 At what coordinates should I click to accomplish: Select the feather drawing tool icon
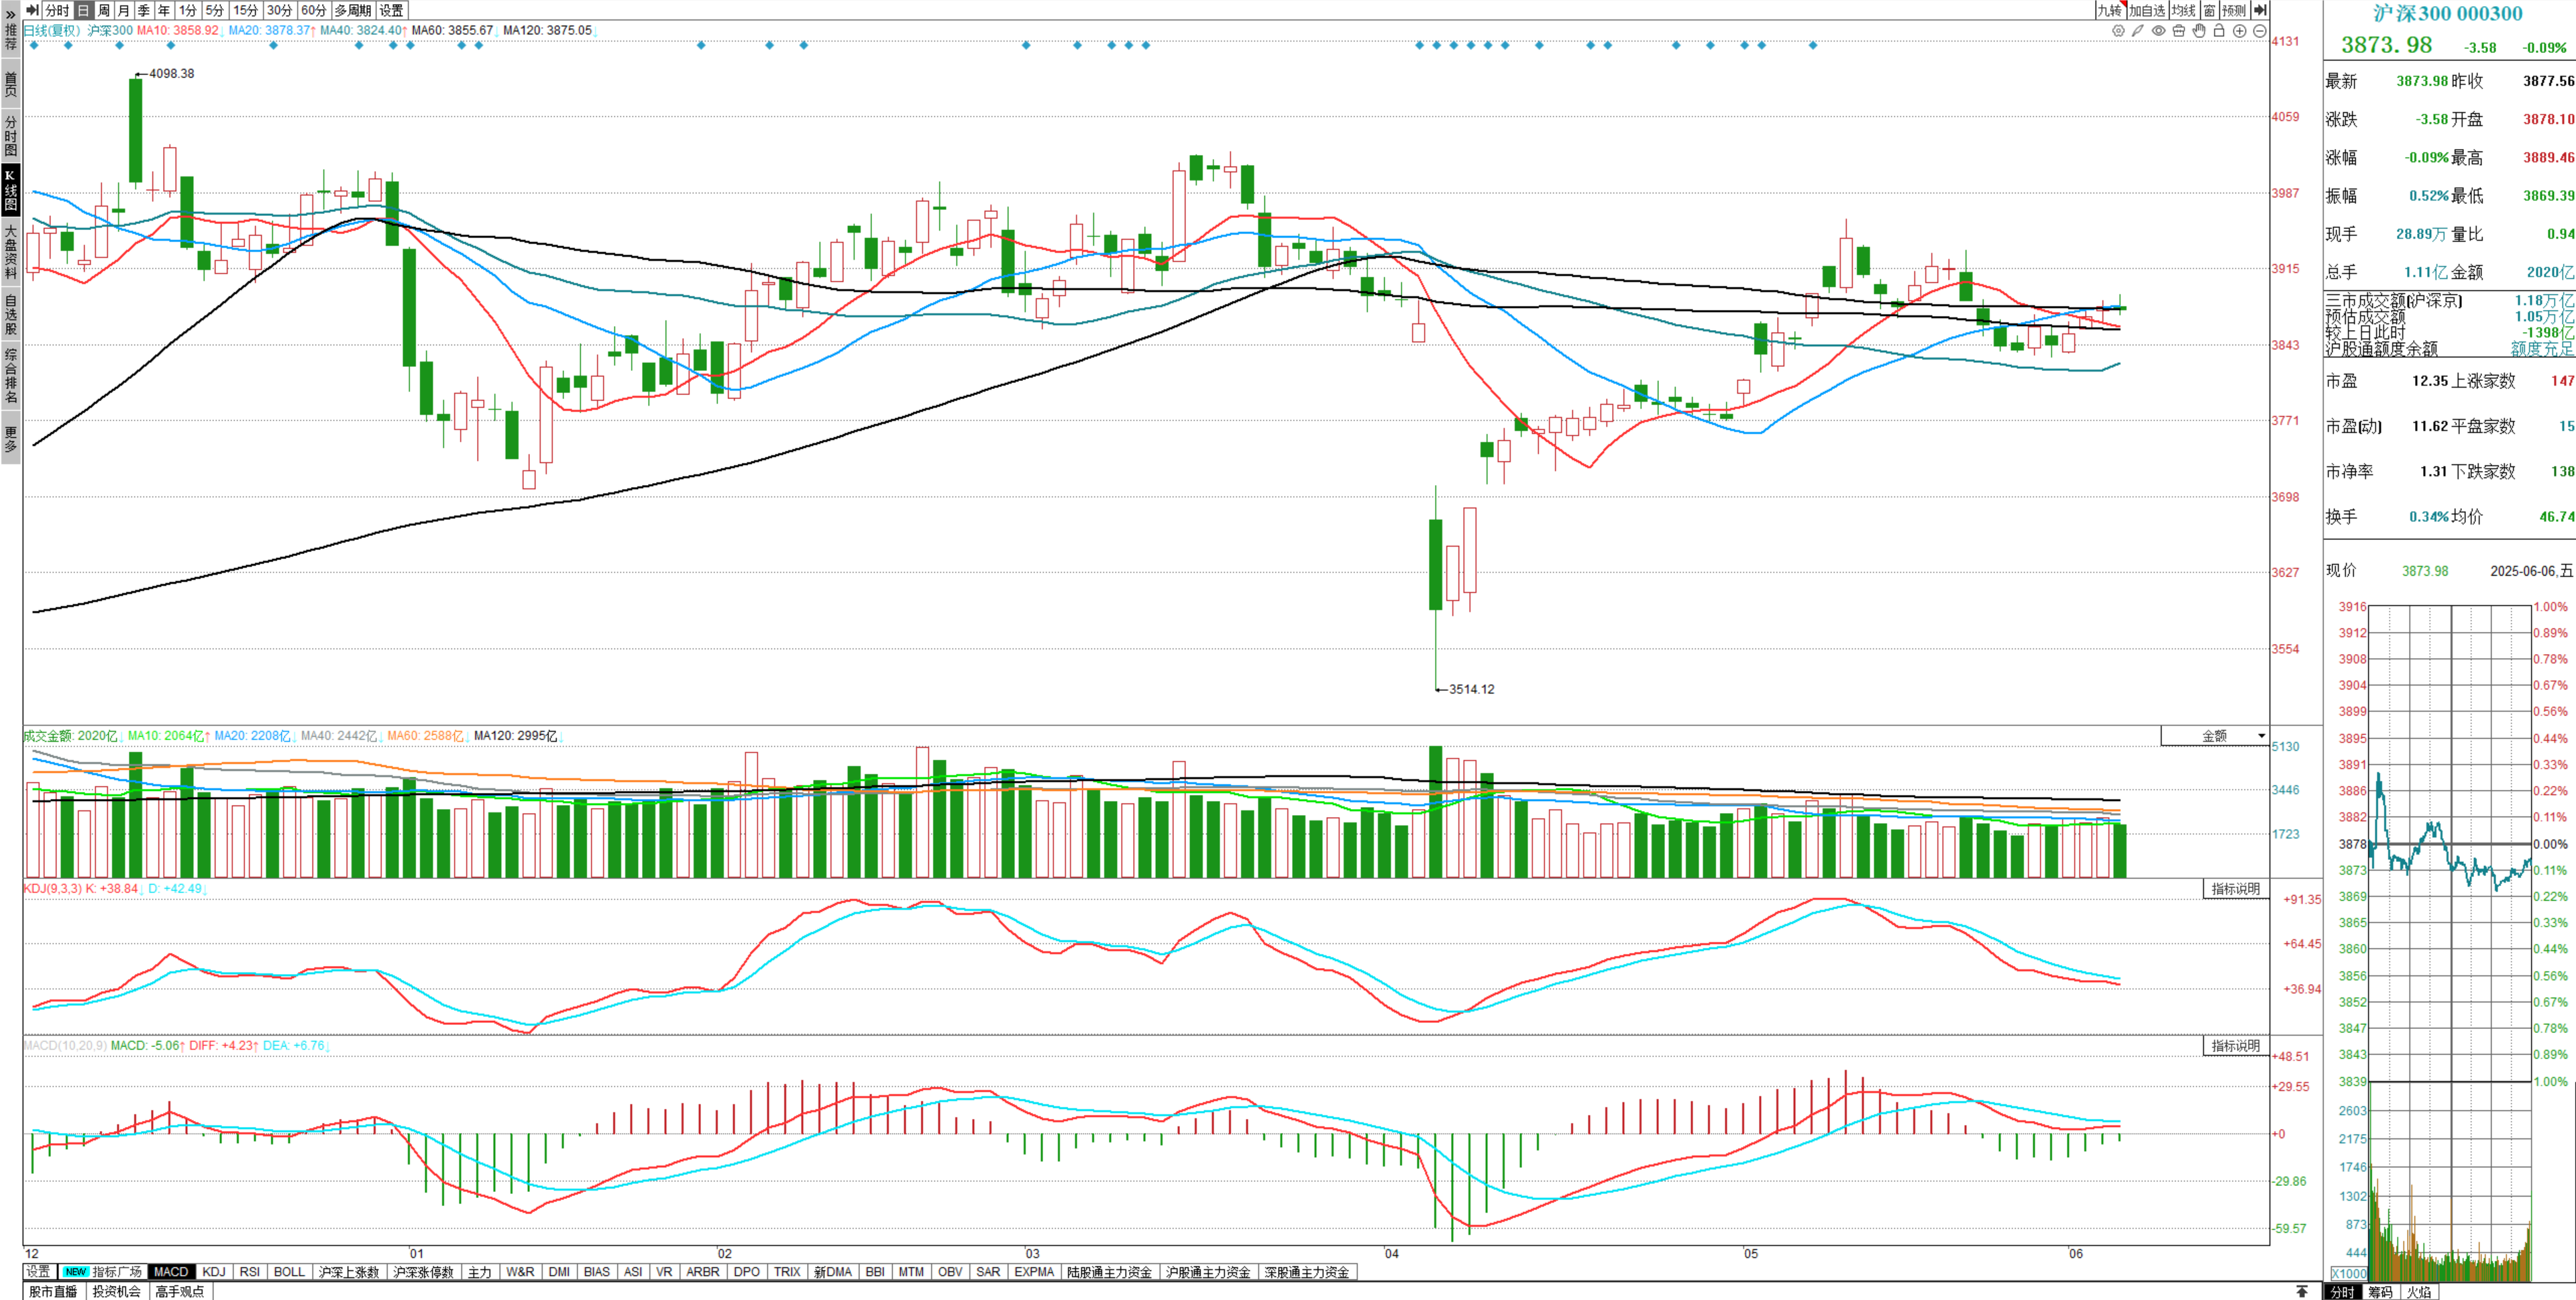(2138, 31)
